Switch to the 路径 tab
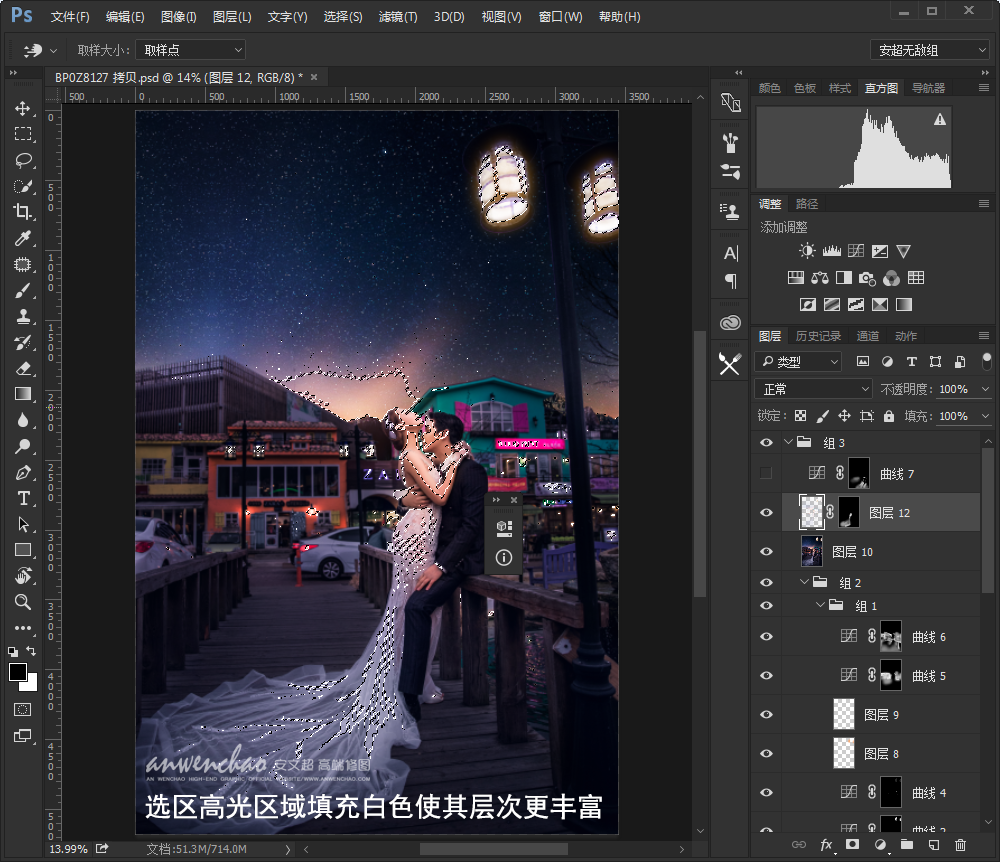Image resolution: width=1000 pixels, height=862 pixels. pyautogui.click(x=807, y=204)
